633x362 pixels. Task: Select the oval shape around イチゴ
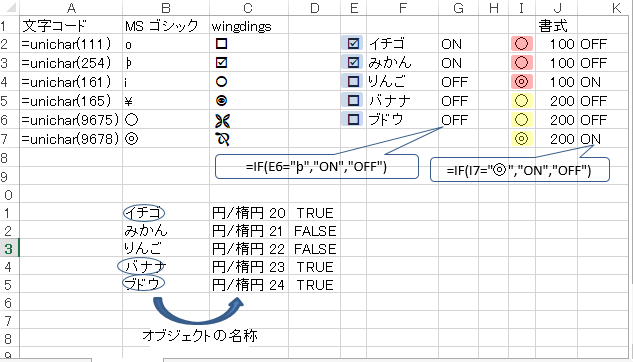144,212
